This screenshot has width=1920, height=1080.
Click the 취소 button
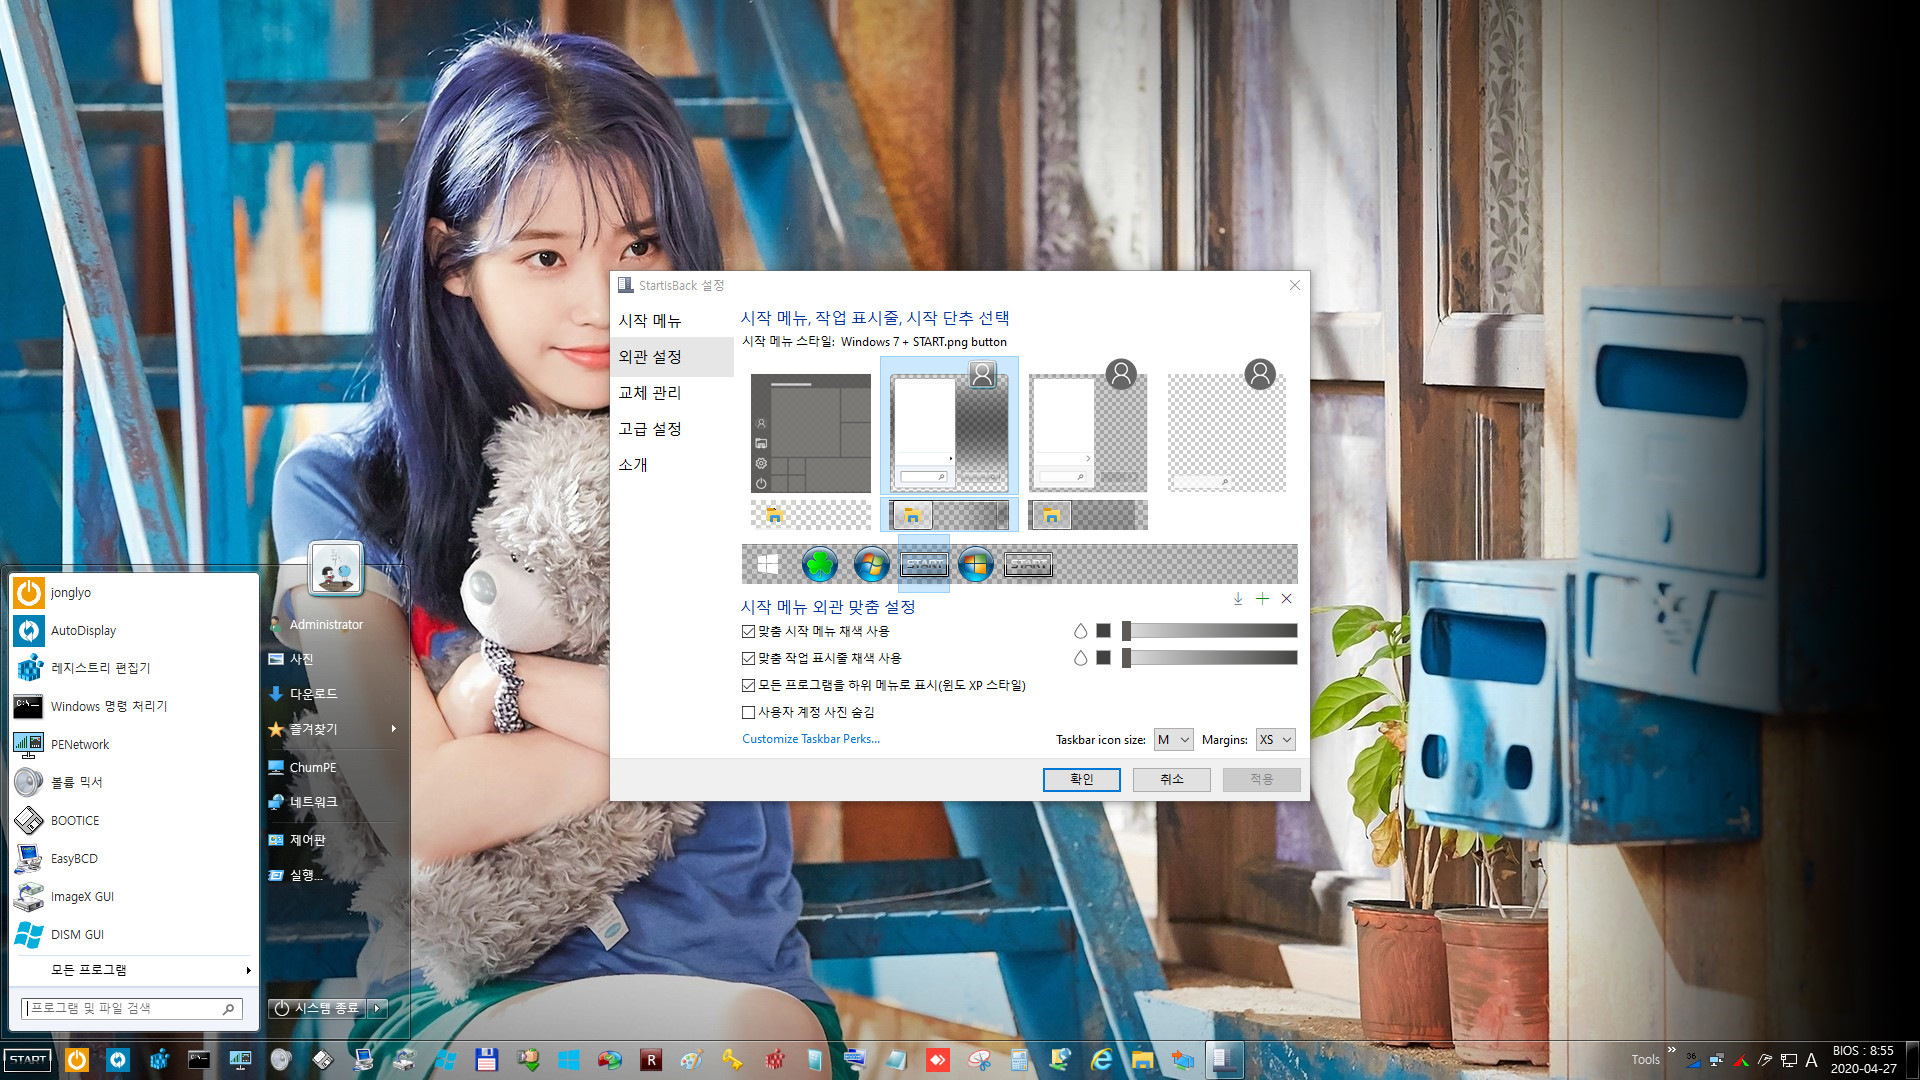(x=1171, y=779)
